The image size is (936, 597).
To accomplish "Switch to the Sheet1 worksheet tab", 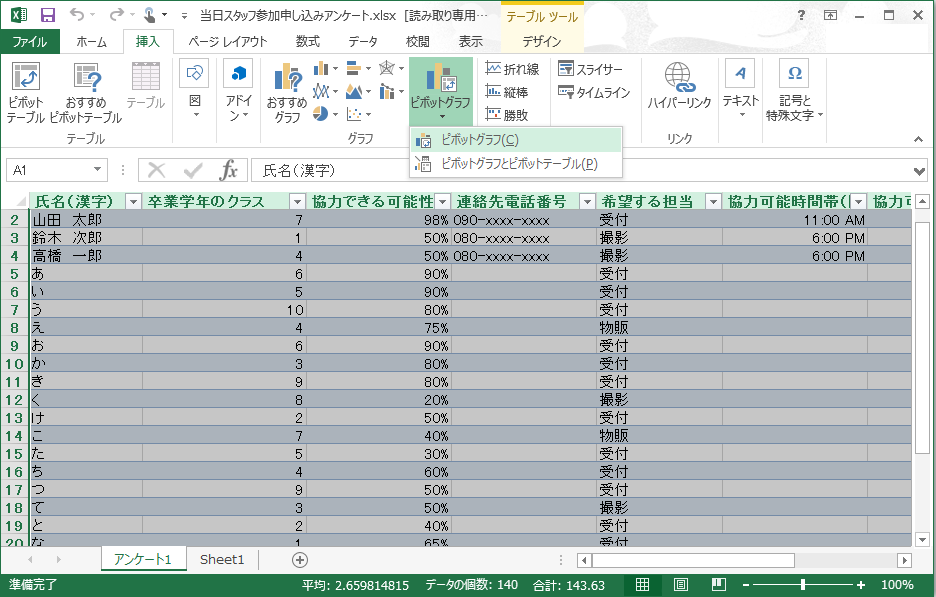I will tap(222, 559).
